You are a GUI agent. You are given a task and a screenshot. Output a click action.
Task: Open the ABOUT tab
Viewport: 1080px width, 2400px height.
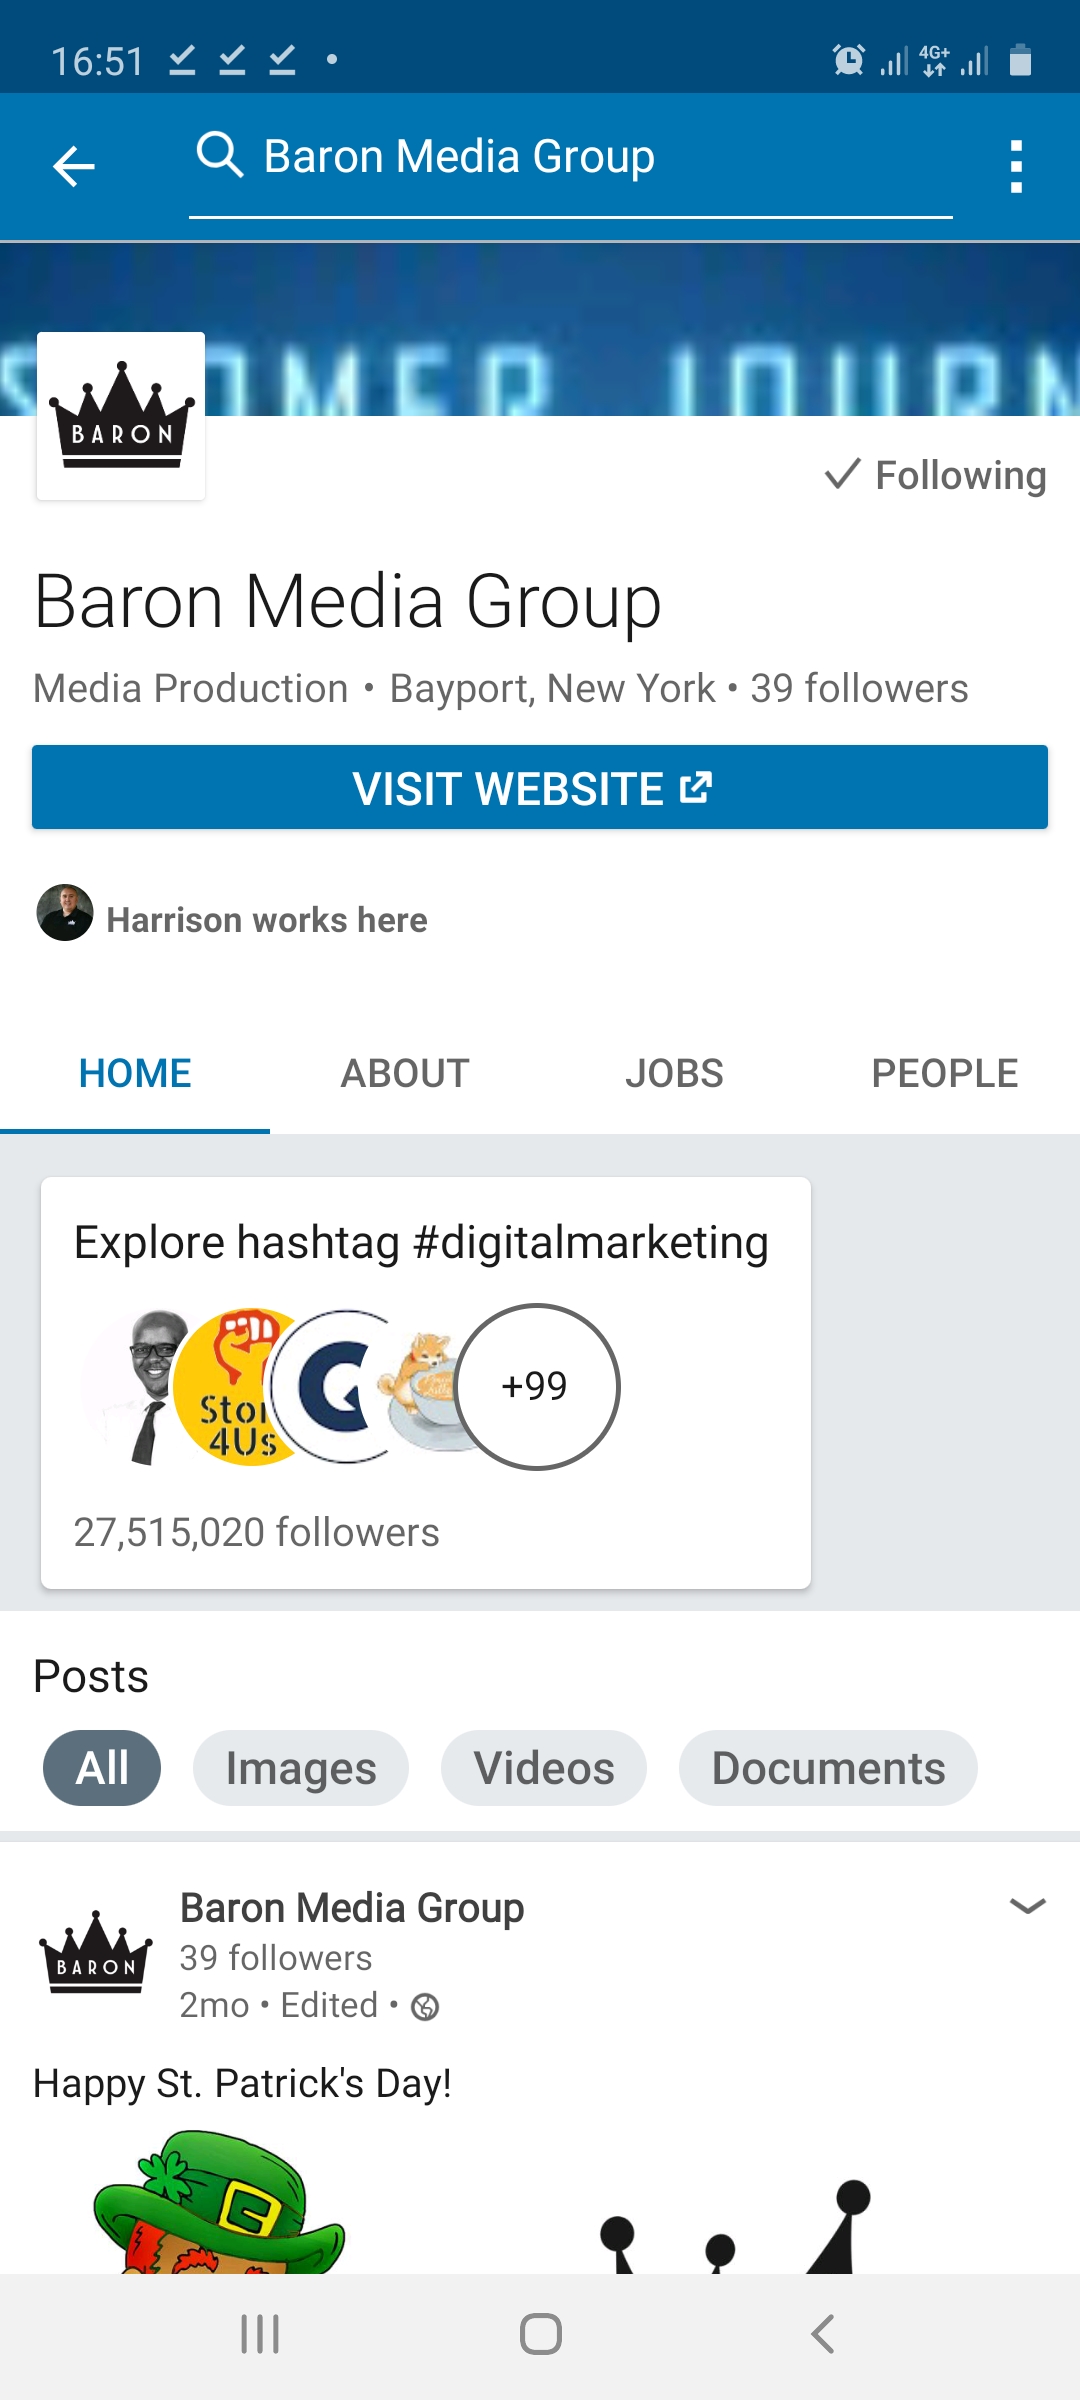pos(405,1074)
